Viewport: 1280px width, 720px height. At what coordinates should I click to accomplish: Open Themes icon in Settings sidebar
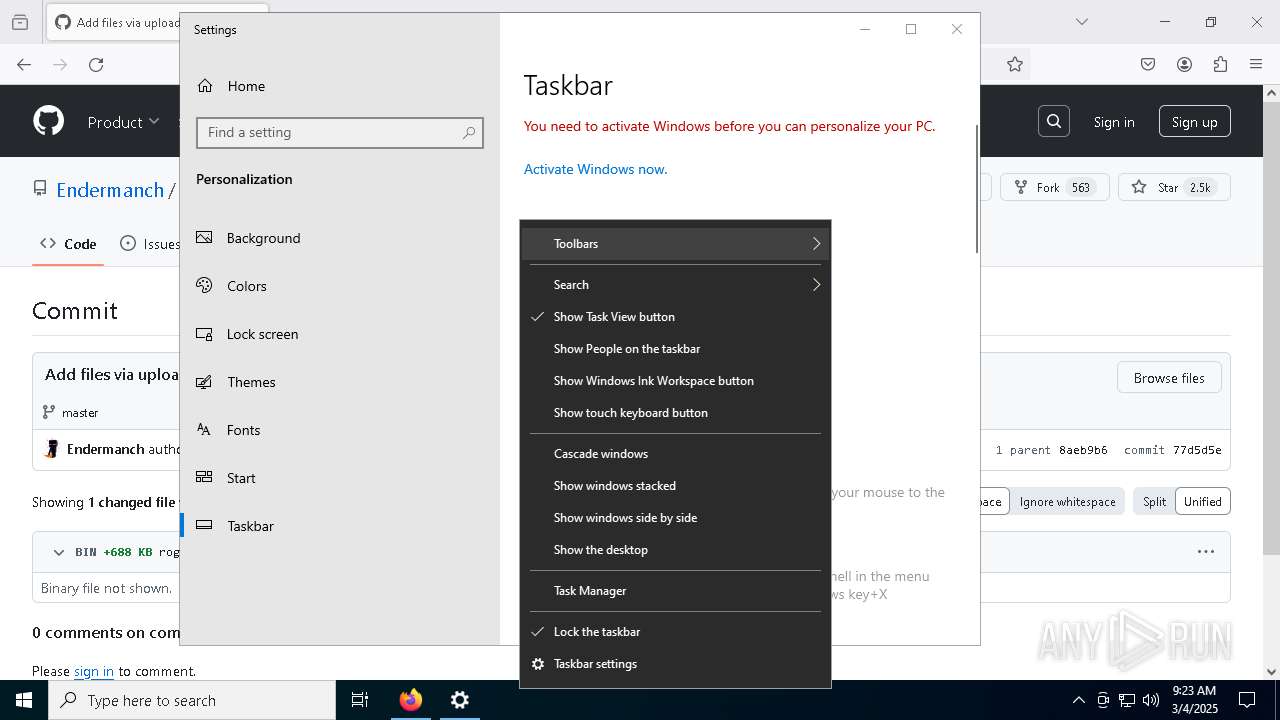tap(204, 382)
